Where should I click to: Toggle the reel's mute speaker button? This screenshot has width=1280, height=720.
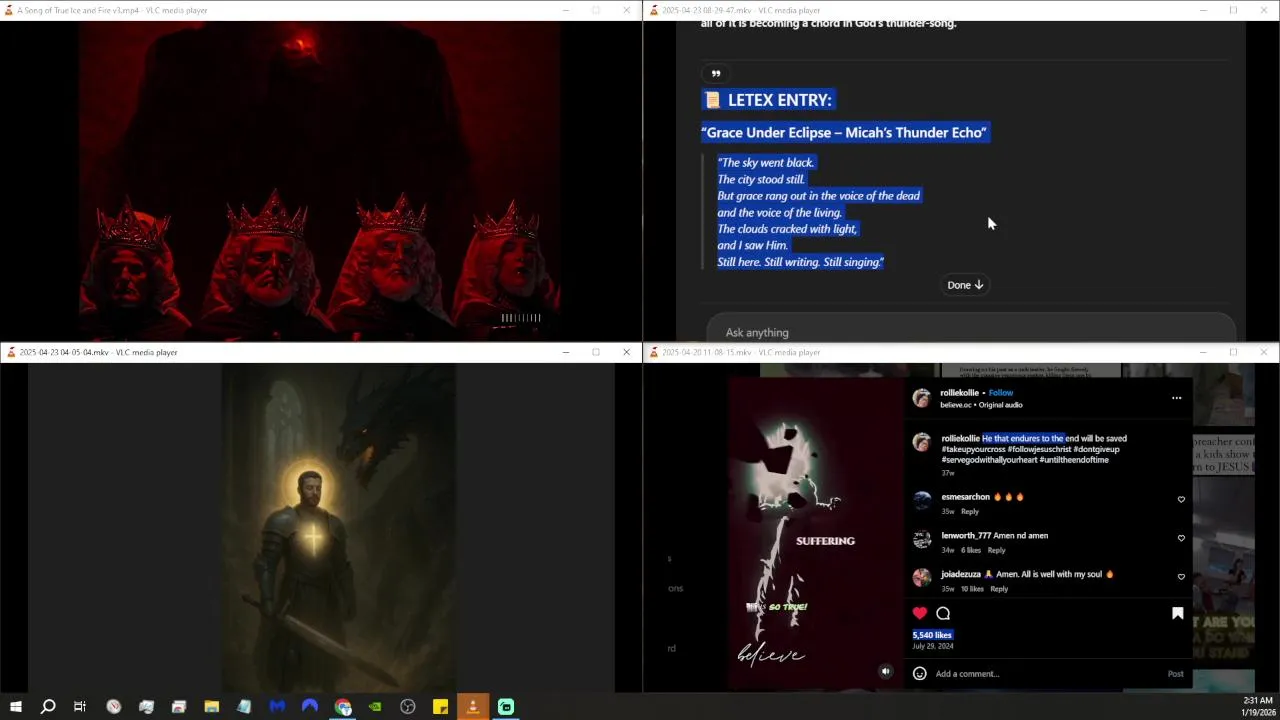[885, 672]
